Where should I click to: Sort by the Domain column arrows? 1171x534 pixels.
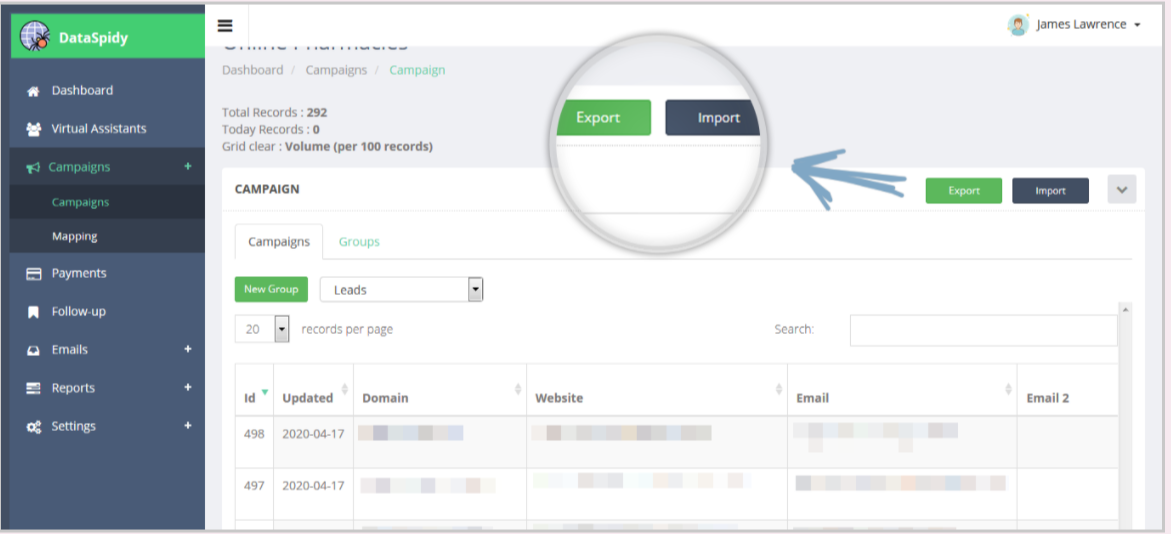[x=518, y=389]
